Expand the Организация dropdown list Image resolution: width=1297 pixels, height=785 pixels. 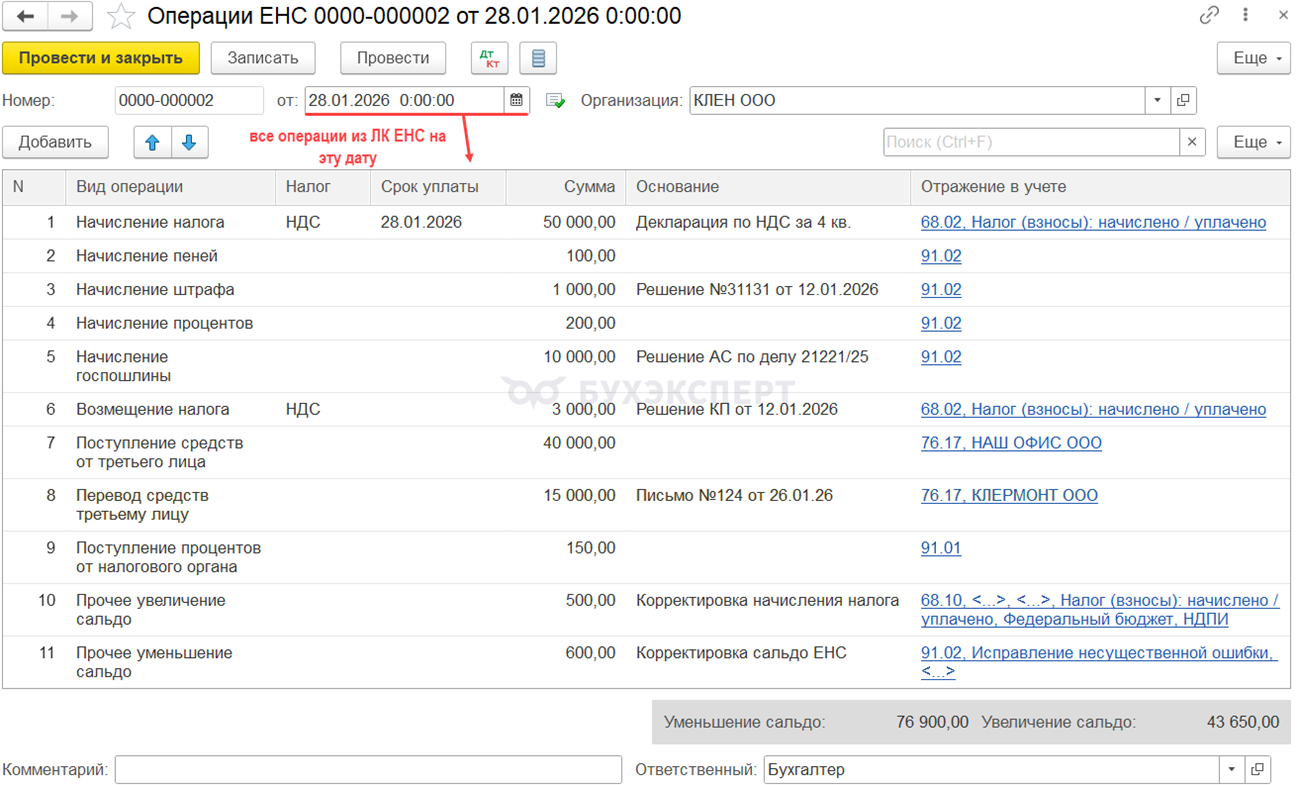tap(1158, 100)
